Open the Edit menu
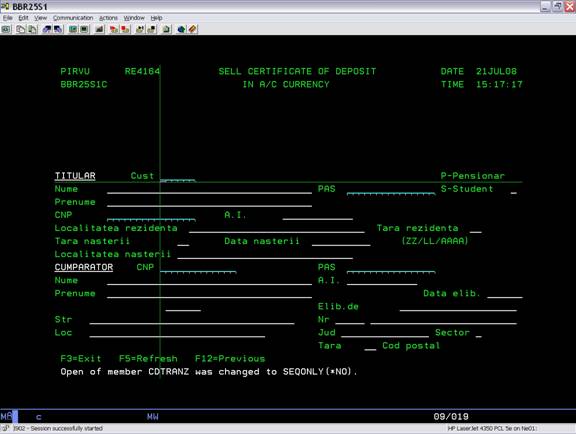 coord(23,18)
